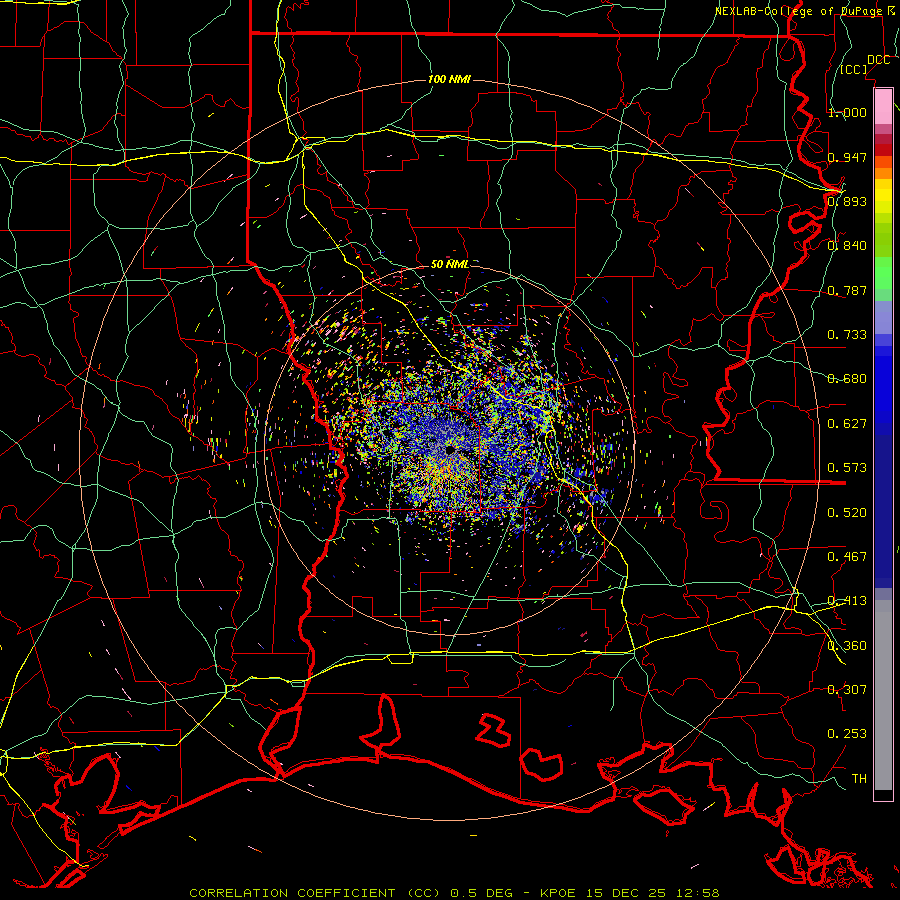Click the "NEXLAB-College of DuPage" header text
Screen dimensions: 900x900
click(799, 11)
